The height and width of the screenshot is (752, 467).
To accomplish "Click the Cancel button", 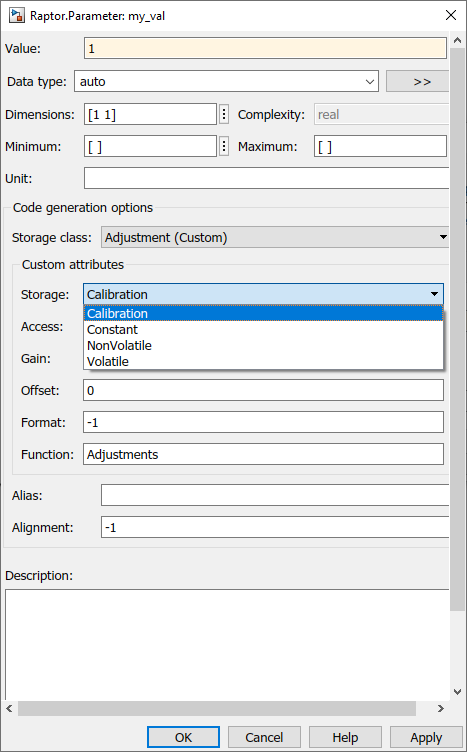I will [x=264, y=737].
